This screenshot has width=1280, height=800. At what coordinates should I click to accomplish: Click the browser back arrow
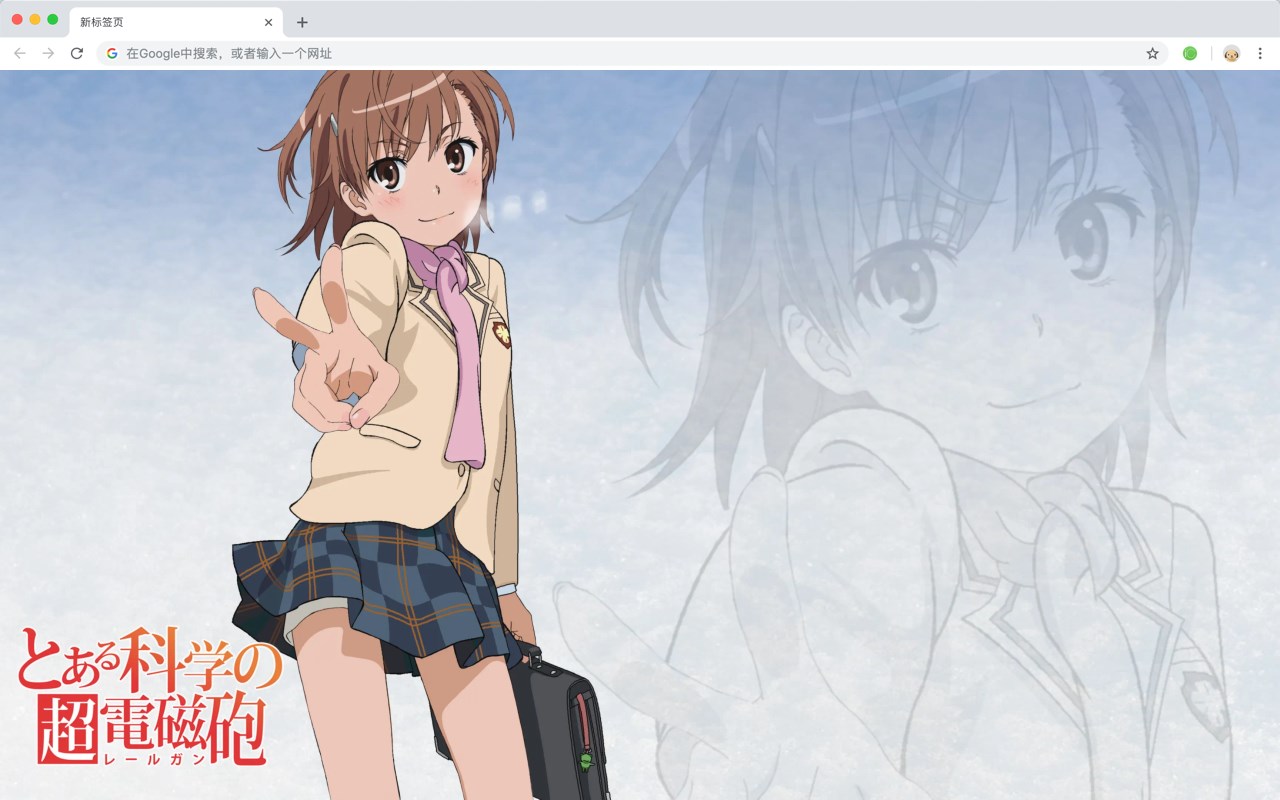point(20,53)
